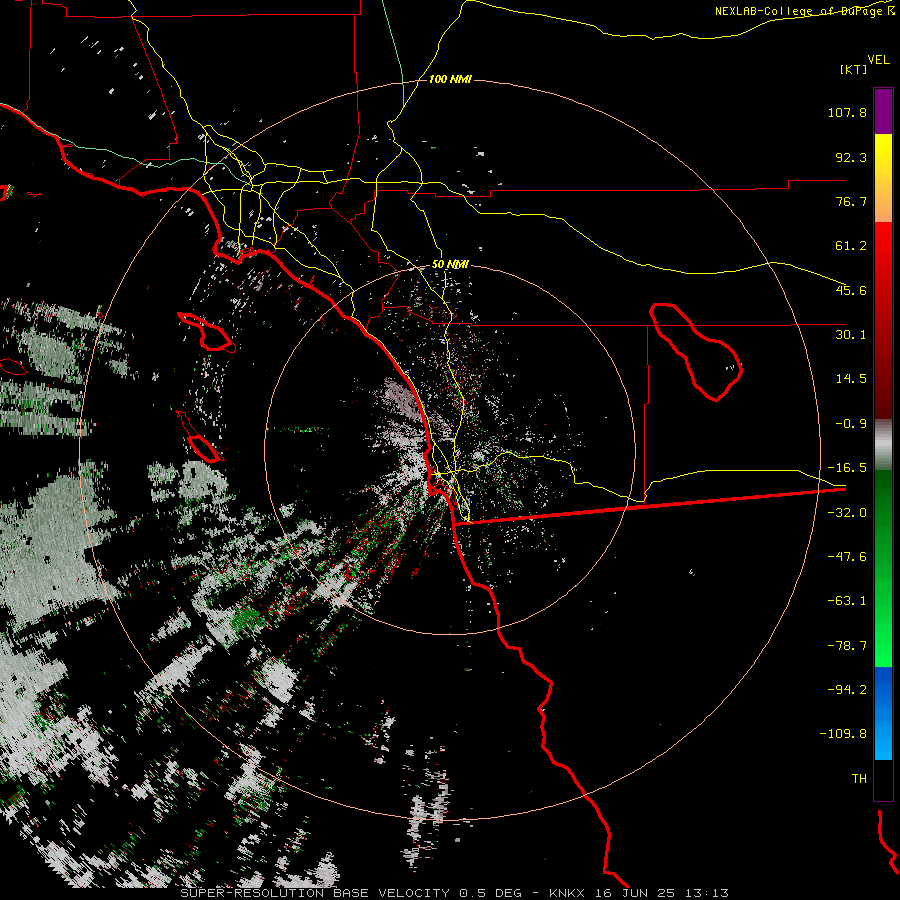Click the -94.2 legend value
This screenshot has height=900, width=900.
coord(847,690)
